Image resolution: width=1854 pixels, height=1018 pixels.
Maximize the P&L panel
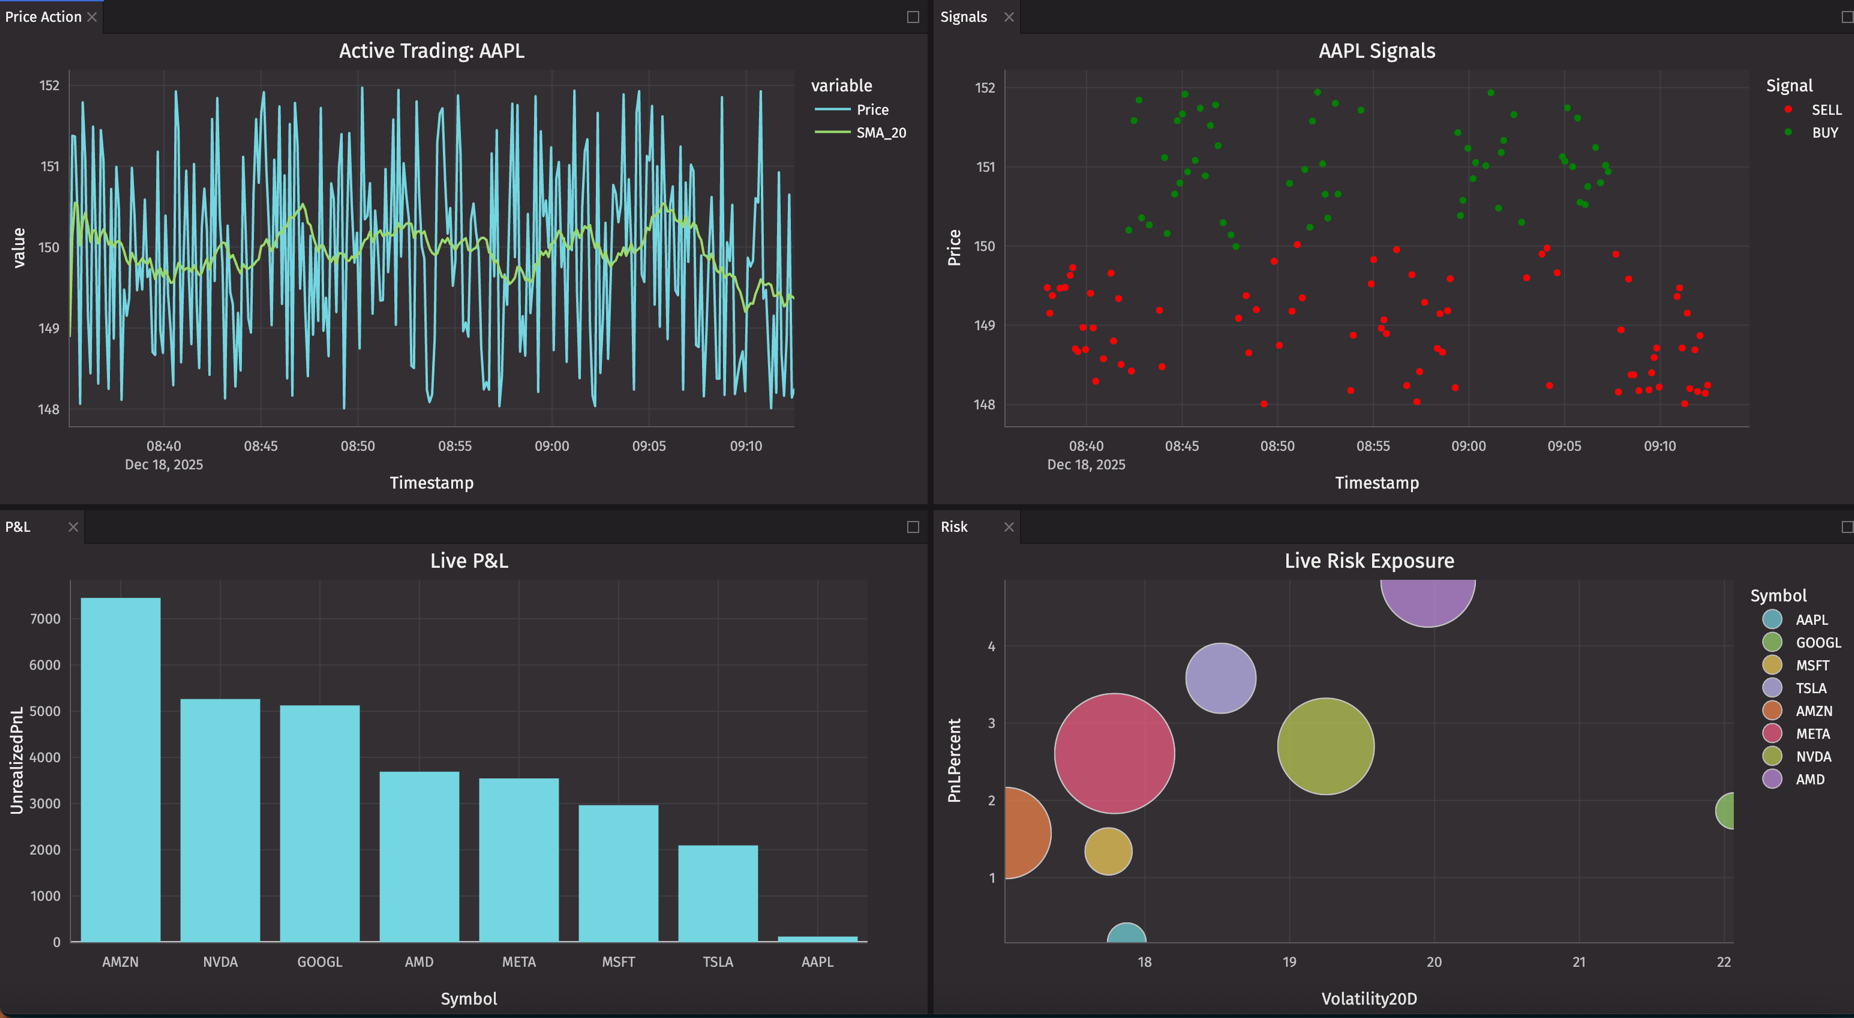click(912, 527)
